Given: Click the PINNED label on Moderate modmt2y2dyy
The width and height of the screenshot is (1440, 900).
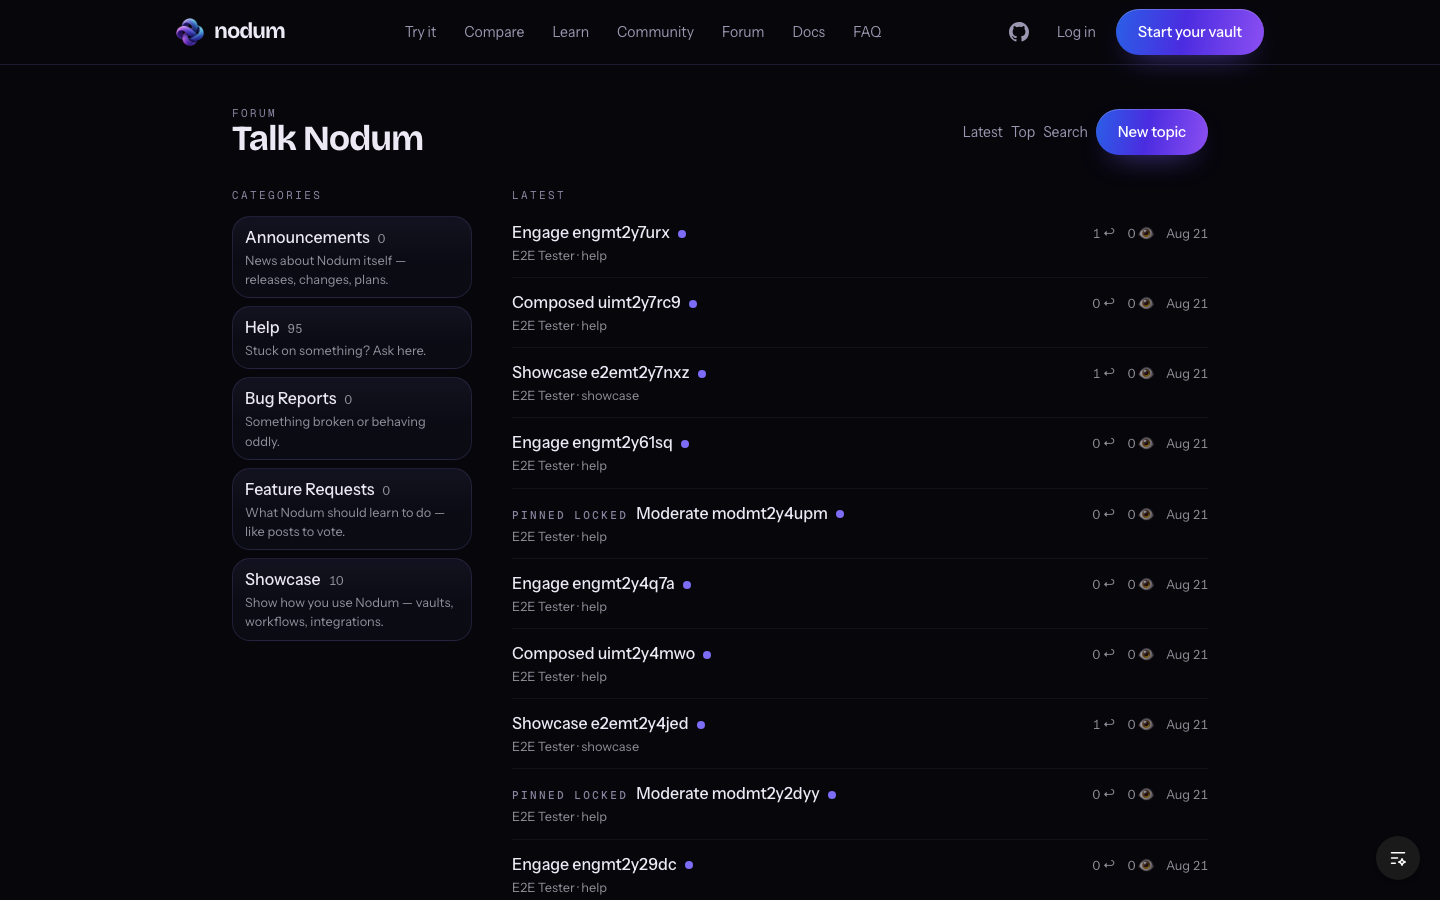Looking at the screenshot, I should click(x=538, y=795).
